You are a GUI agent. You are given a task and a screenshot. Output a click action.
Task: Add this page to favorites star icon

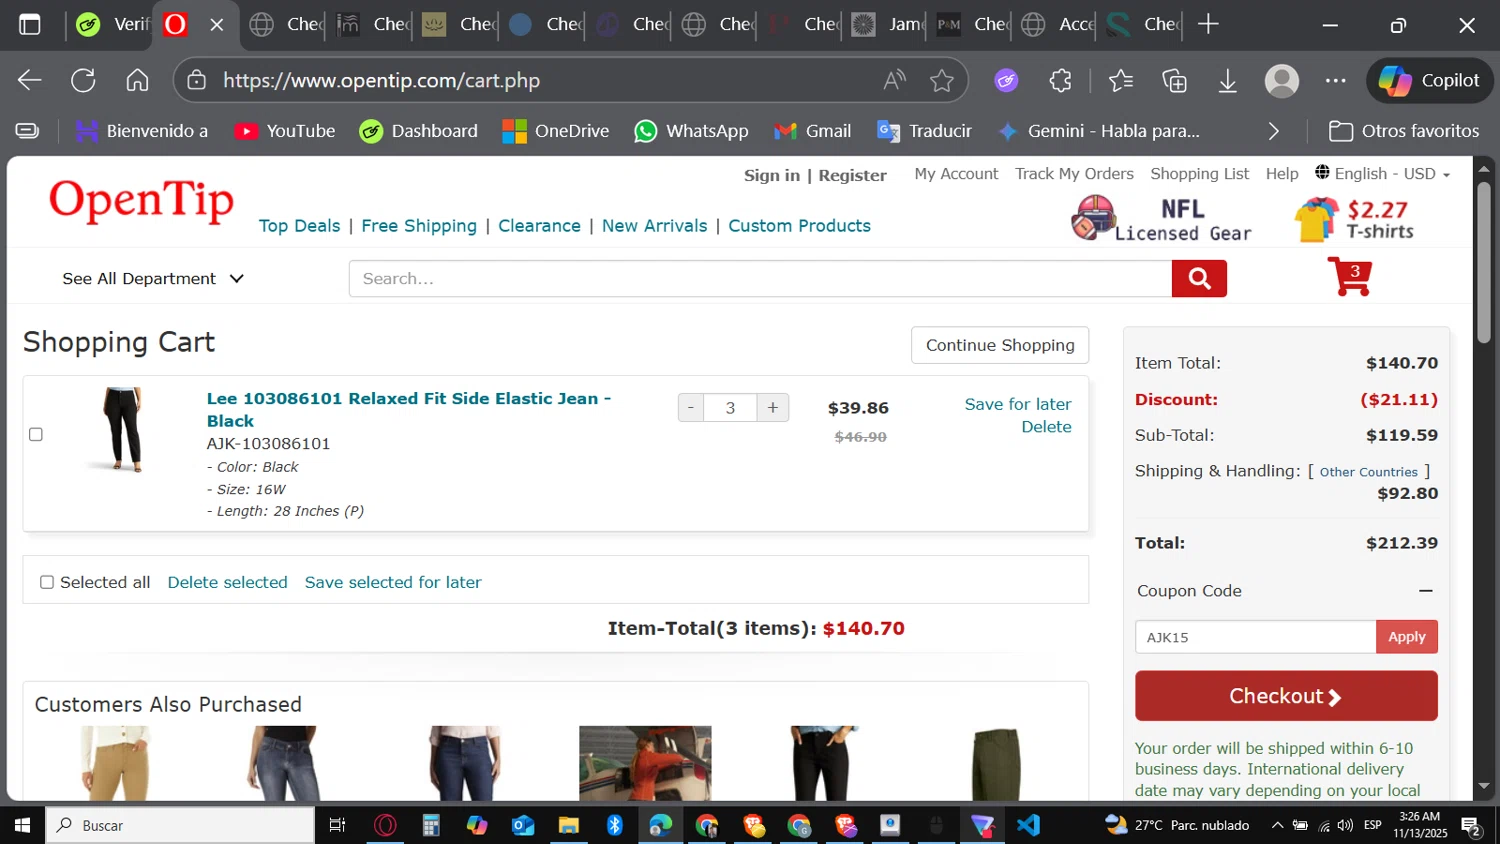click(x=941, y=80)
